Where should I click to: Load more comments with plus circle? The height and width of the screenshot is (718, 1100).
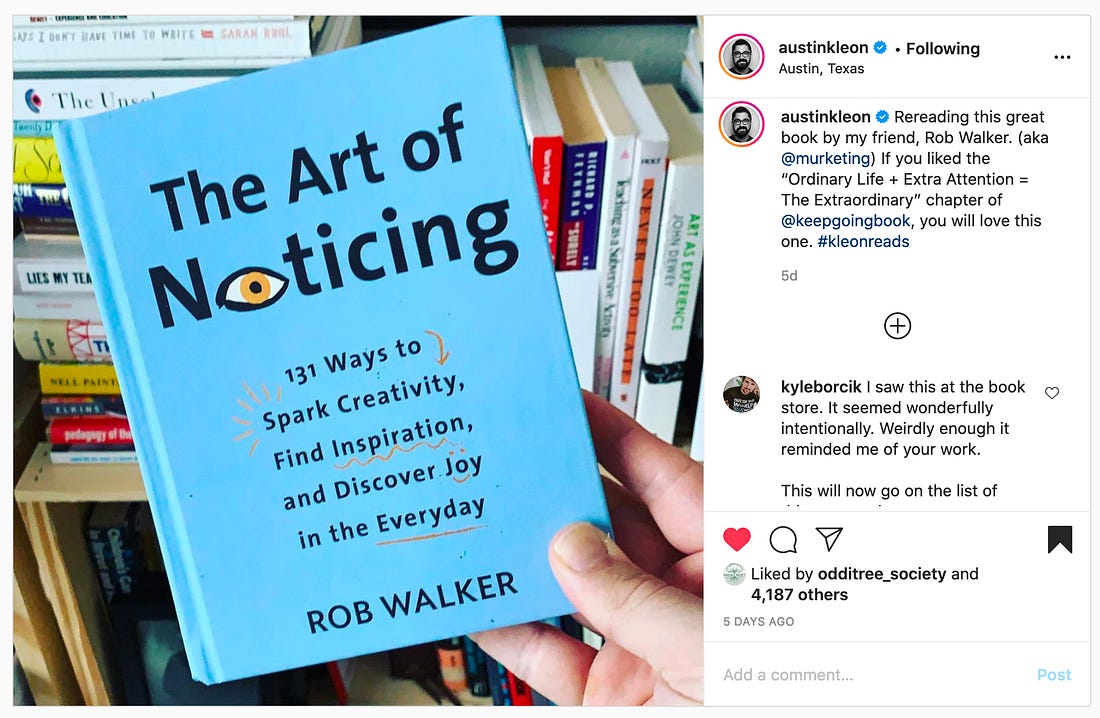897,326
